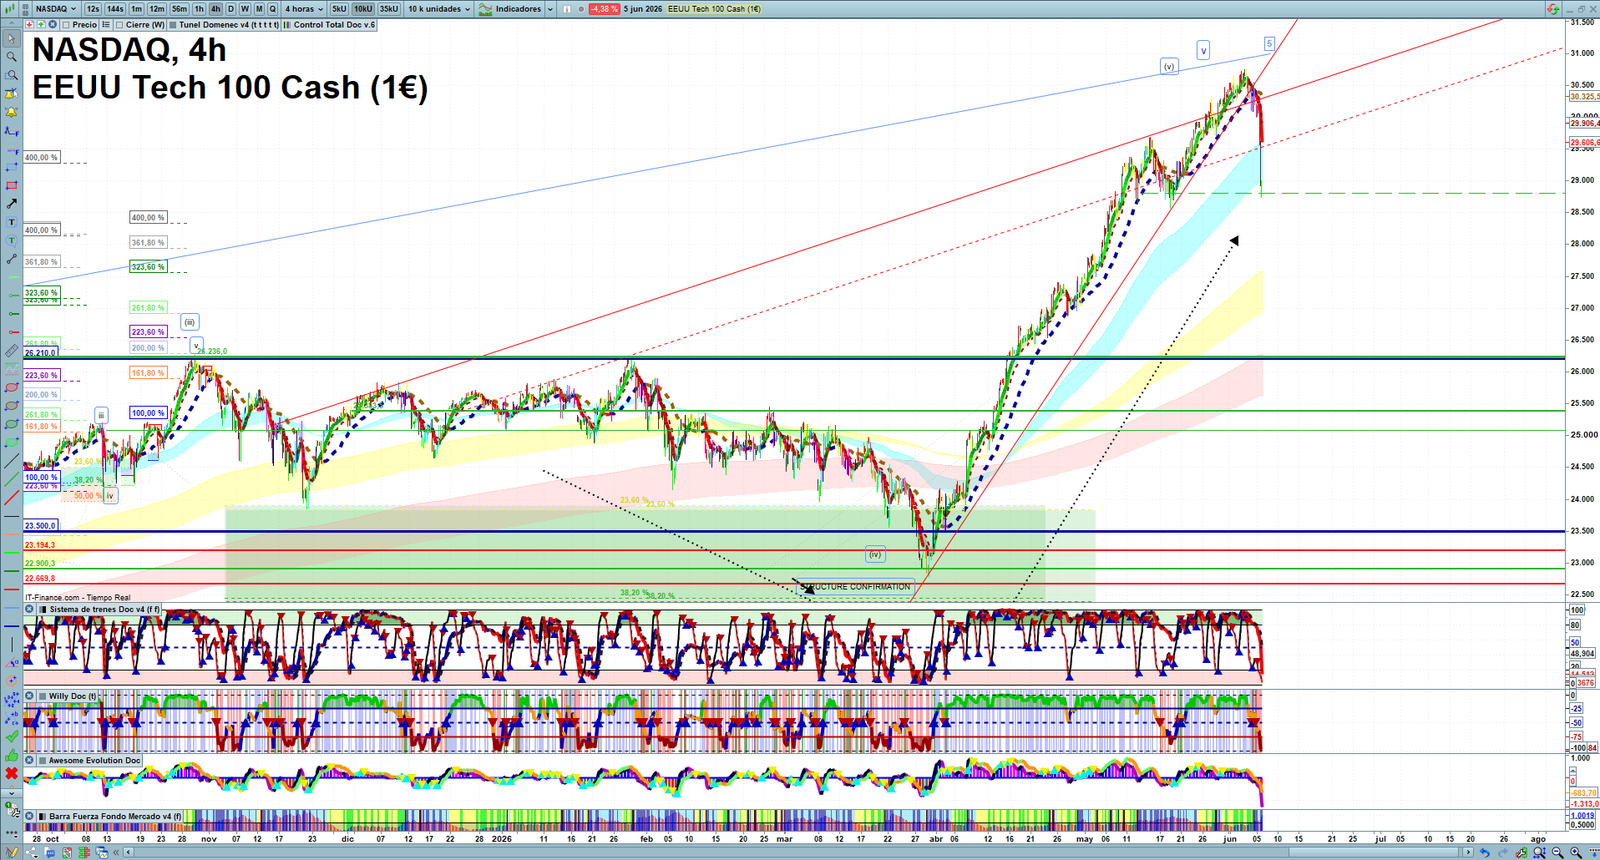Select the 1h timeframe
The height and width of the screenshot is (860, 1600).
pos(199,9)
